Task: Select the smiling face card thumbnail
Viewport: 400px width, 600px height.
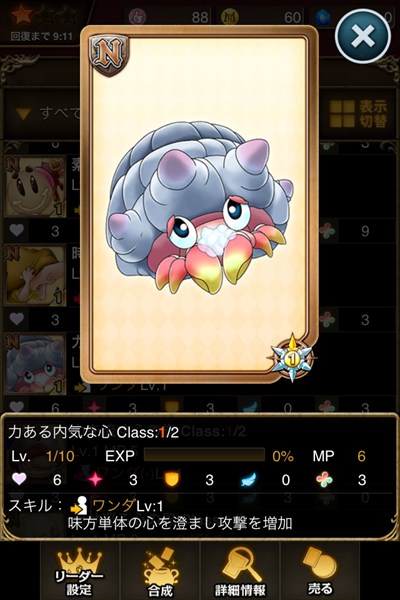Action: pos(35,186)
